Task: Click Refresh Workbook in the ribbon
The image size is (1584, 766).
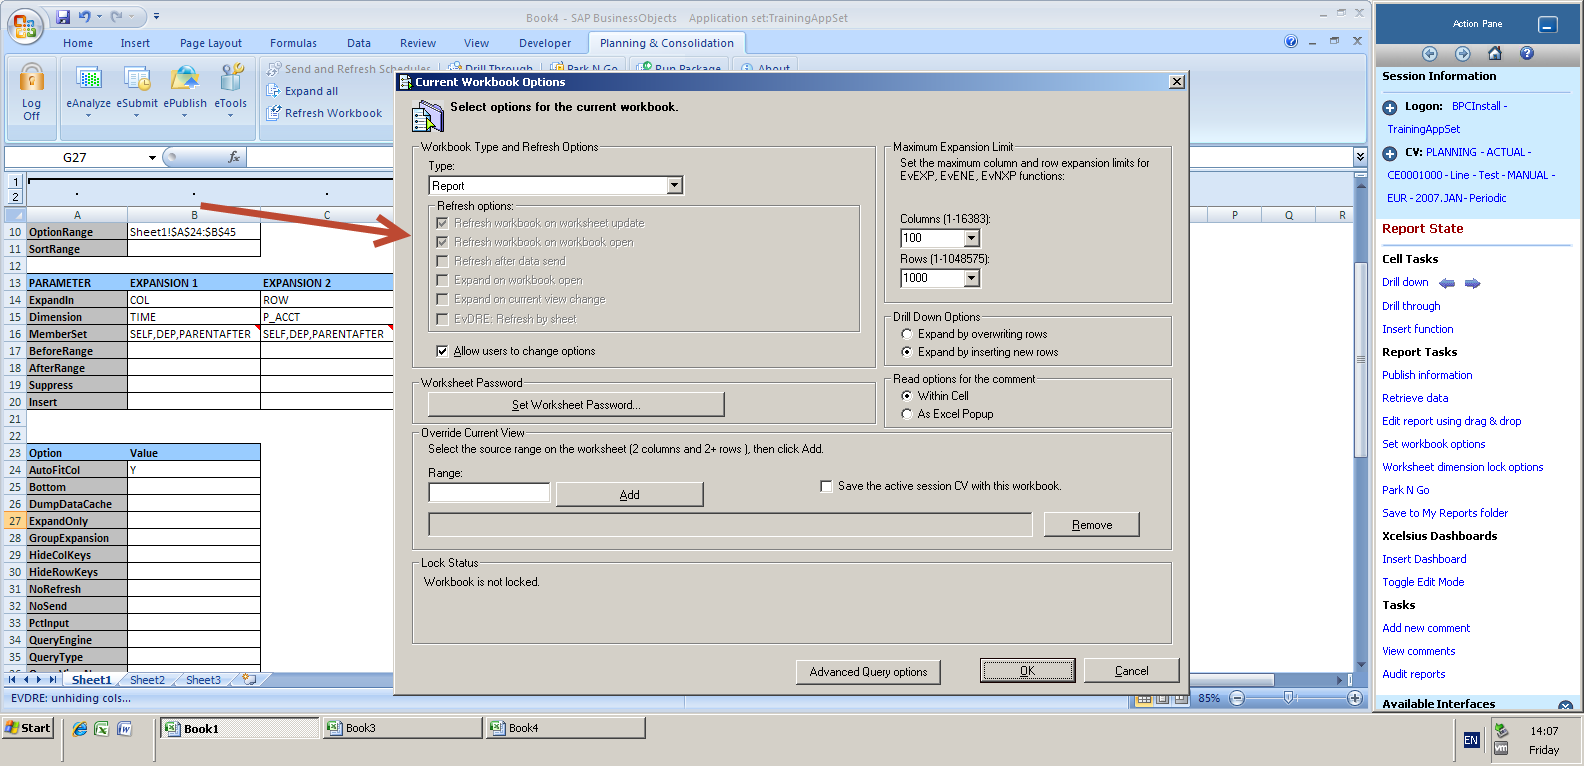Action: tap(324, 113)
